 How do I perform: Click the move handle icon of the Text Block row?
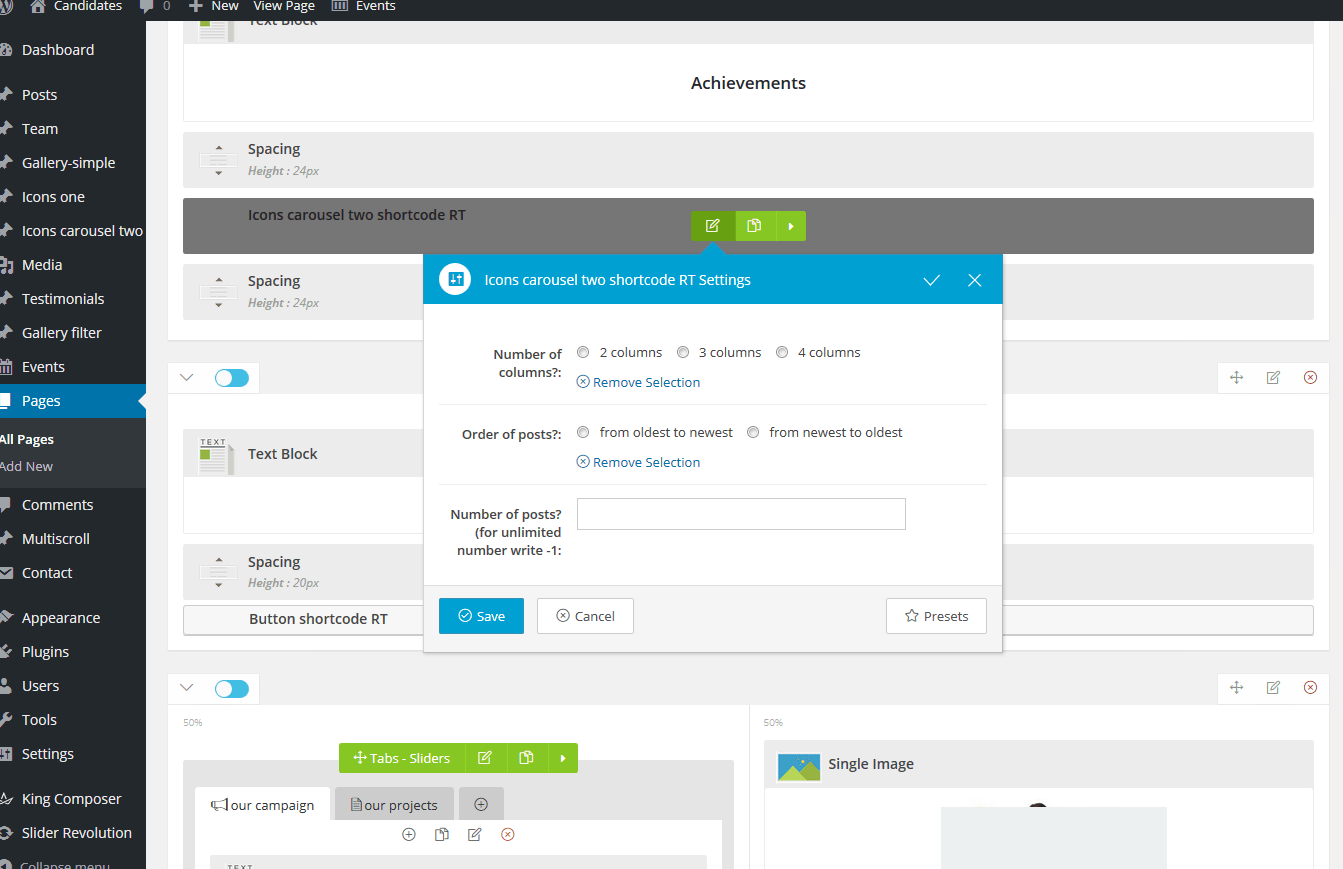[1236, 377]
